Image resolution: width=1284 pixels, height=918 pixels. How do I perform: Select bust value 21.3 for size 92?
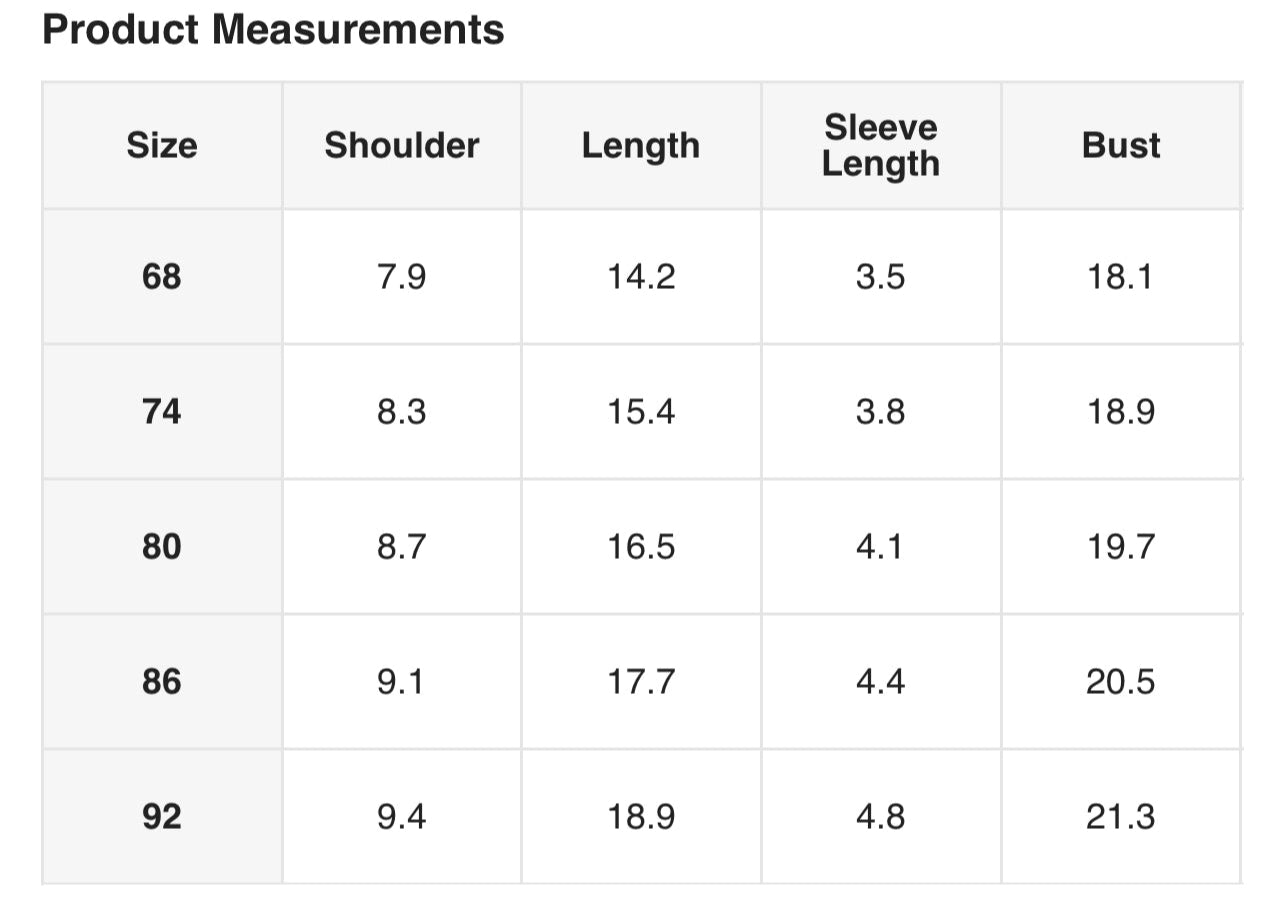[x=1121, y=817]
